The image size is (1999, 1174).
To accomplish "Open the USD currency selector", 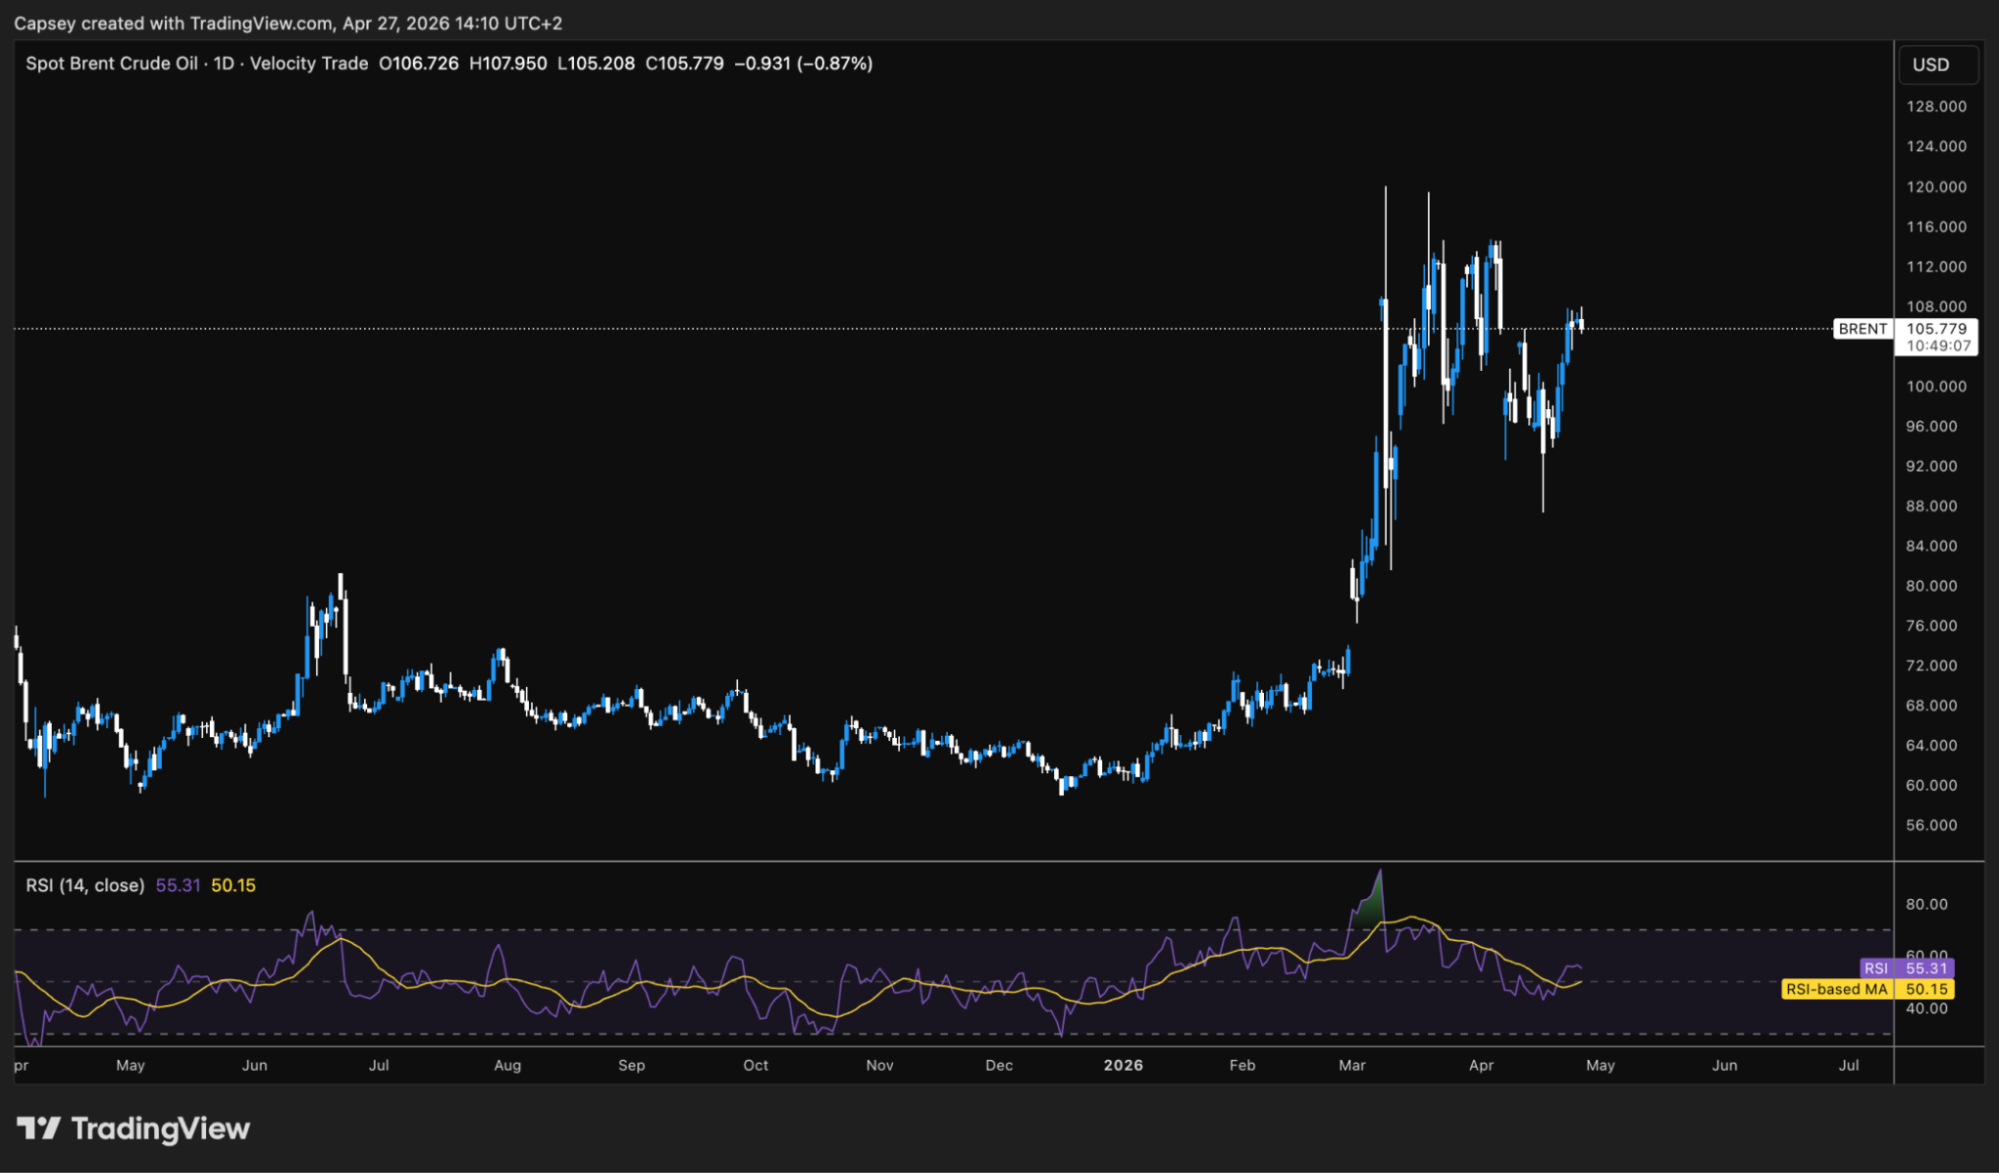I will [1937, 64].
